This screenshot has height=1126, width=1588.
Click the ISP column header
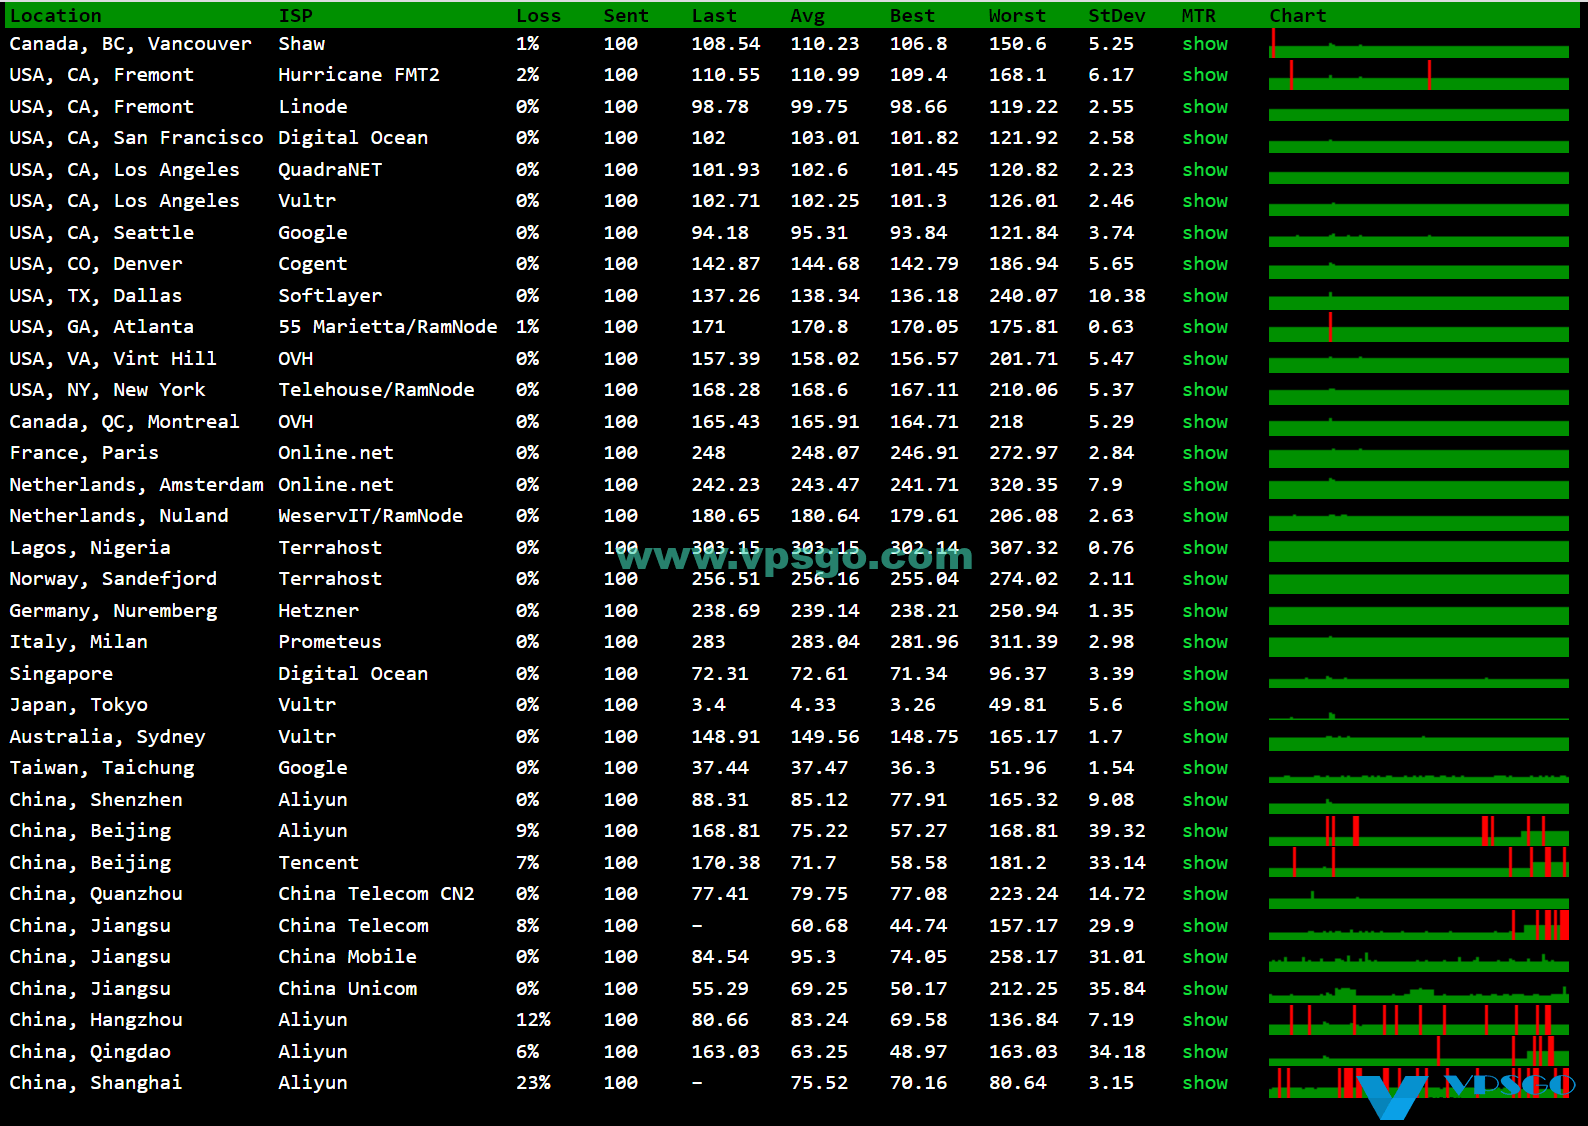tap(296, 16)
